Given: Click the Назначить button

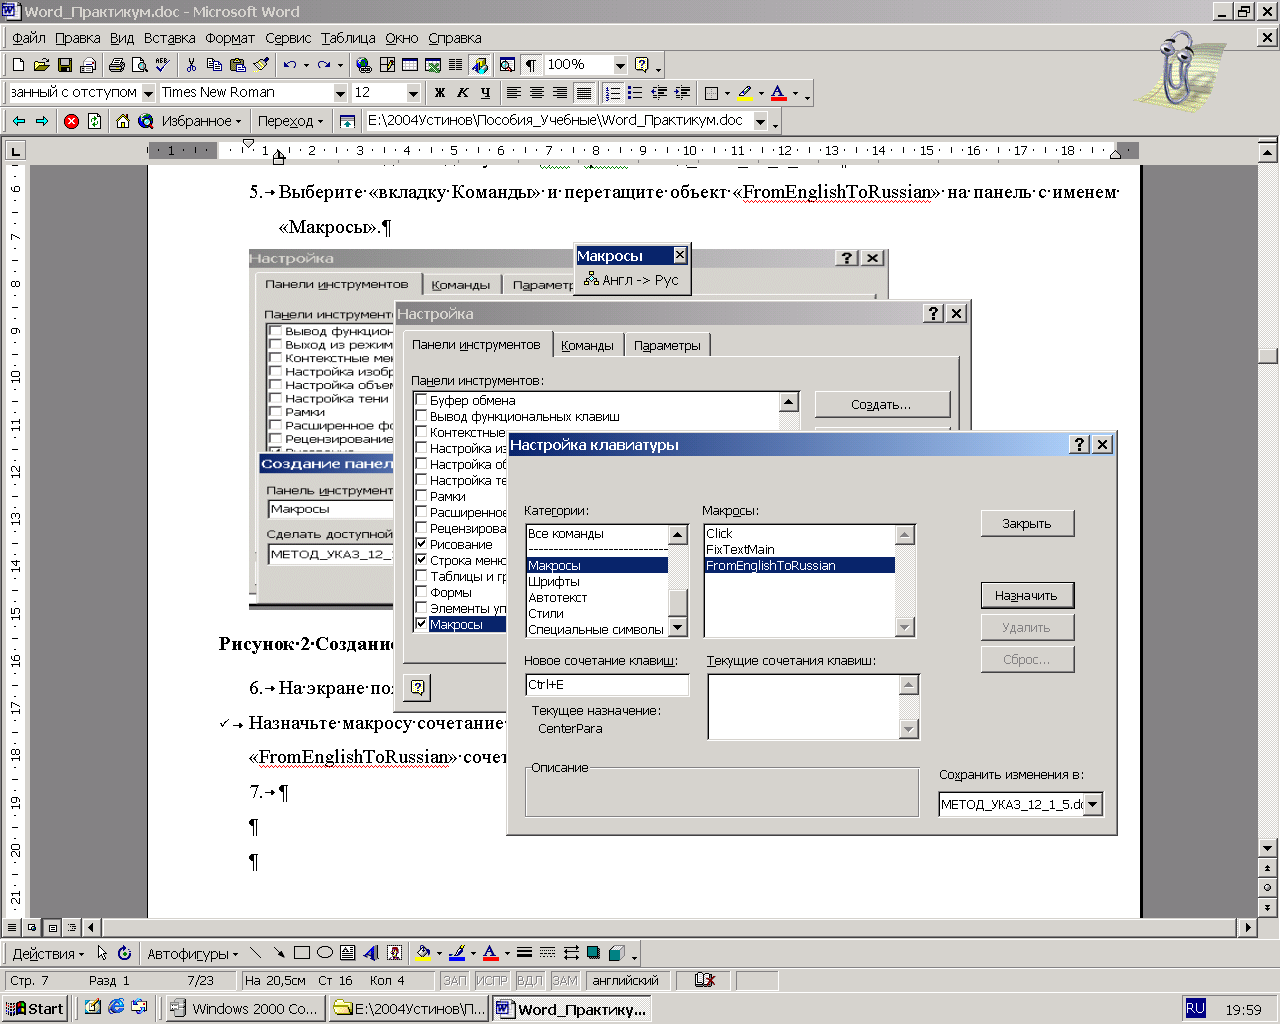Looking at the screenshot, I should pos(1027,595).
